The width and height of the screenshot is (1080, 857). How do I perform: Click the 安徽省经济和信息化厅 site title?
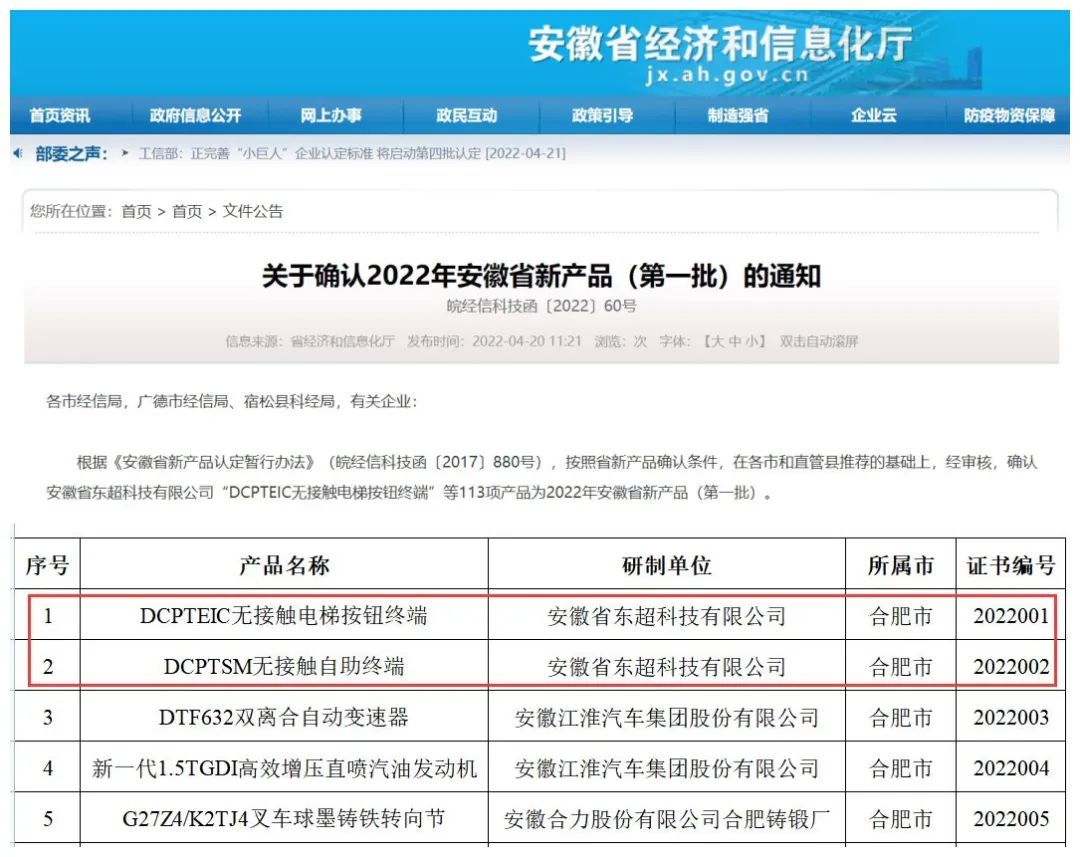720,43
